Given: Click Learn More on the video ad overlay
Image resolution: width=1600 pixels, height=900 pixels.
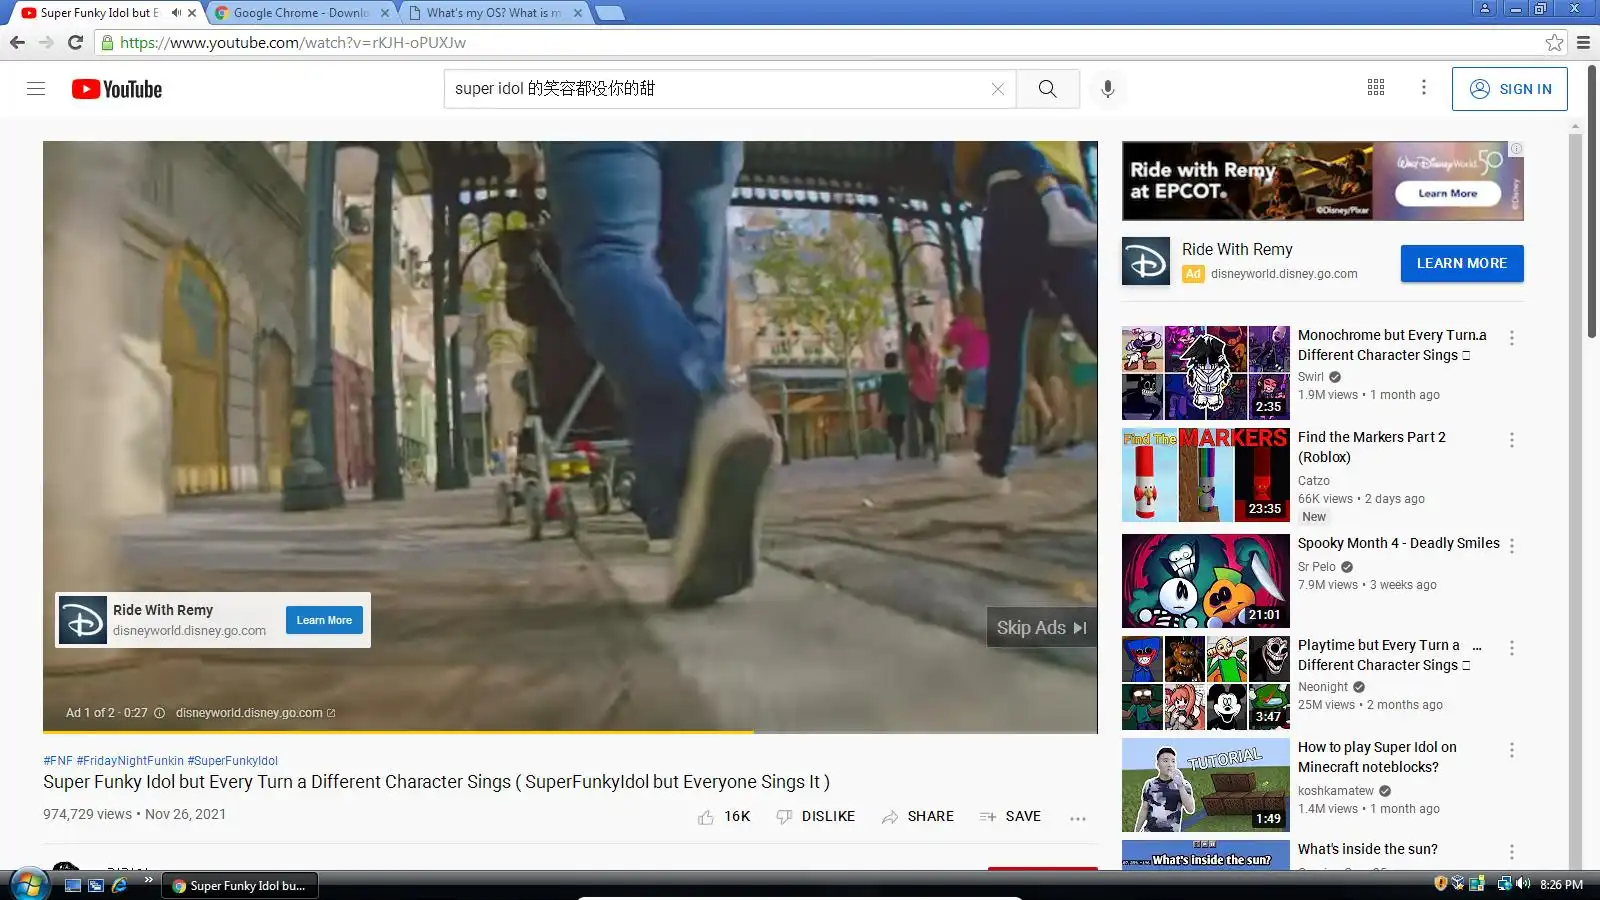Looking at the screenshot, I should click(324, 620).
